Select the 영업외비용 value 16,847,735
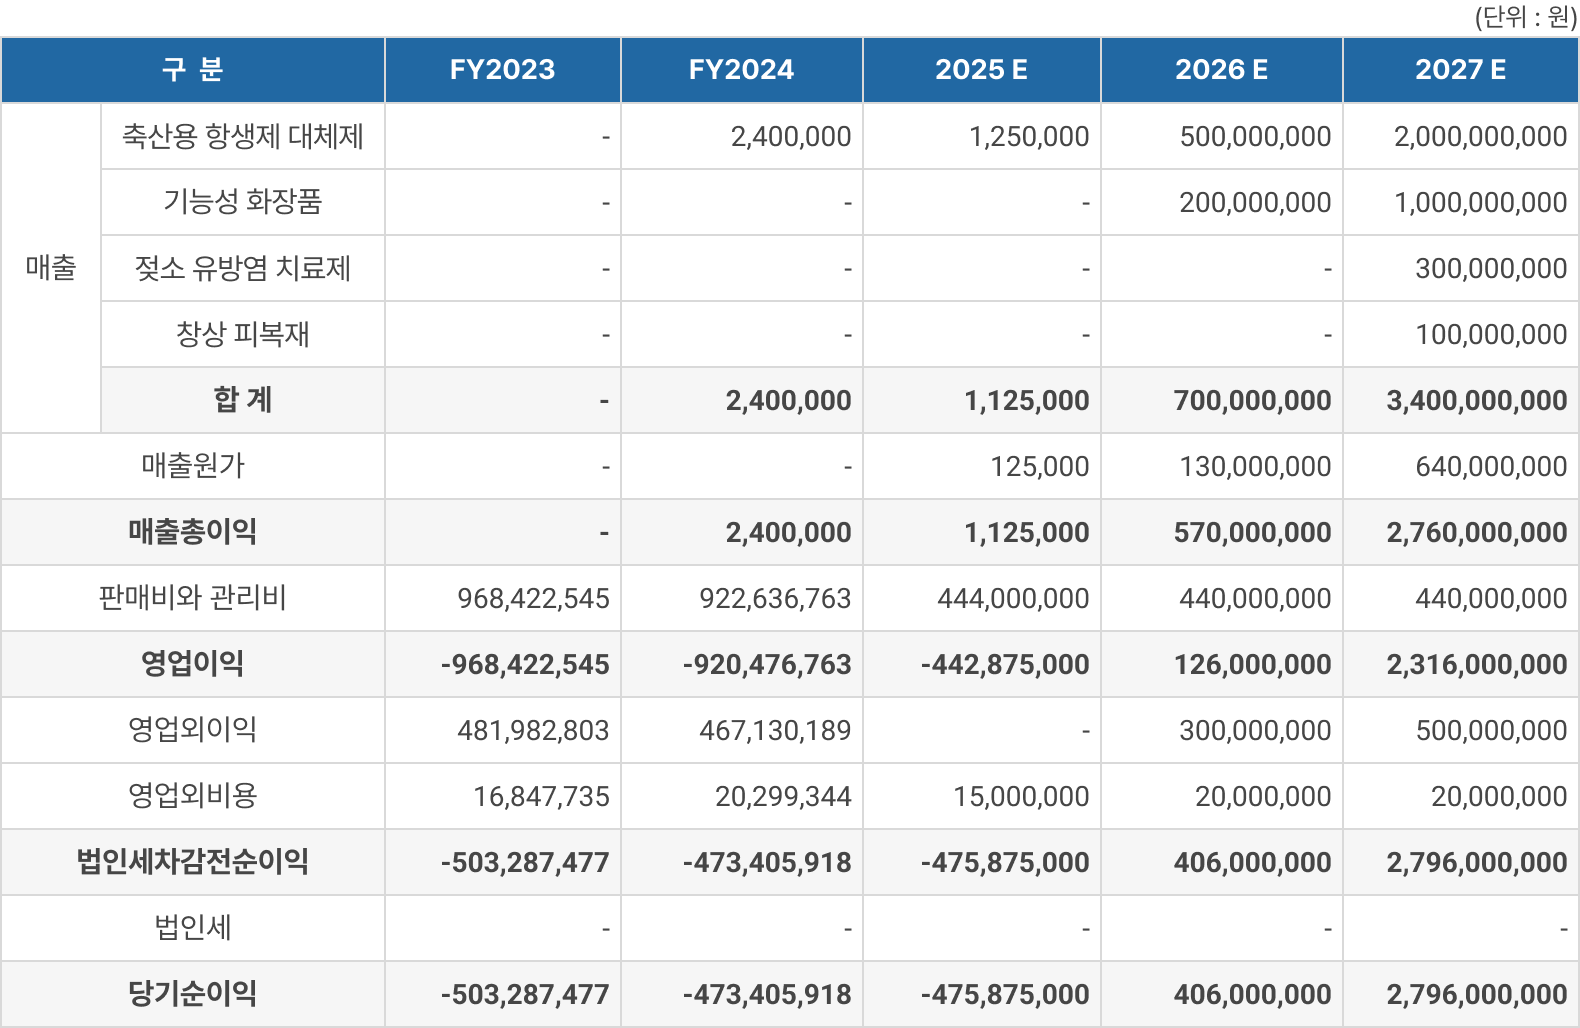 541,796
